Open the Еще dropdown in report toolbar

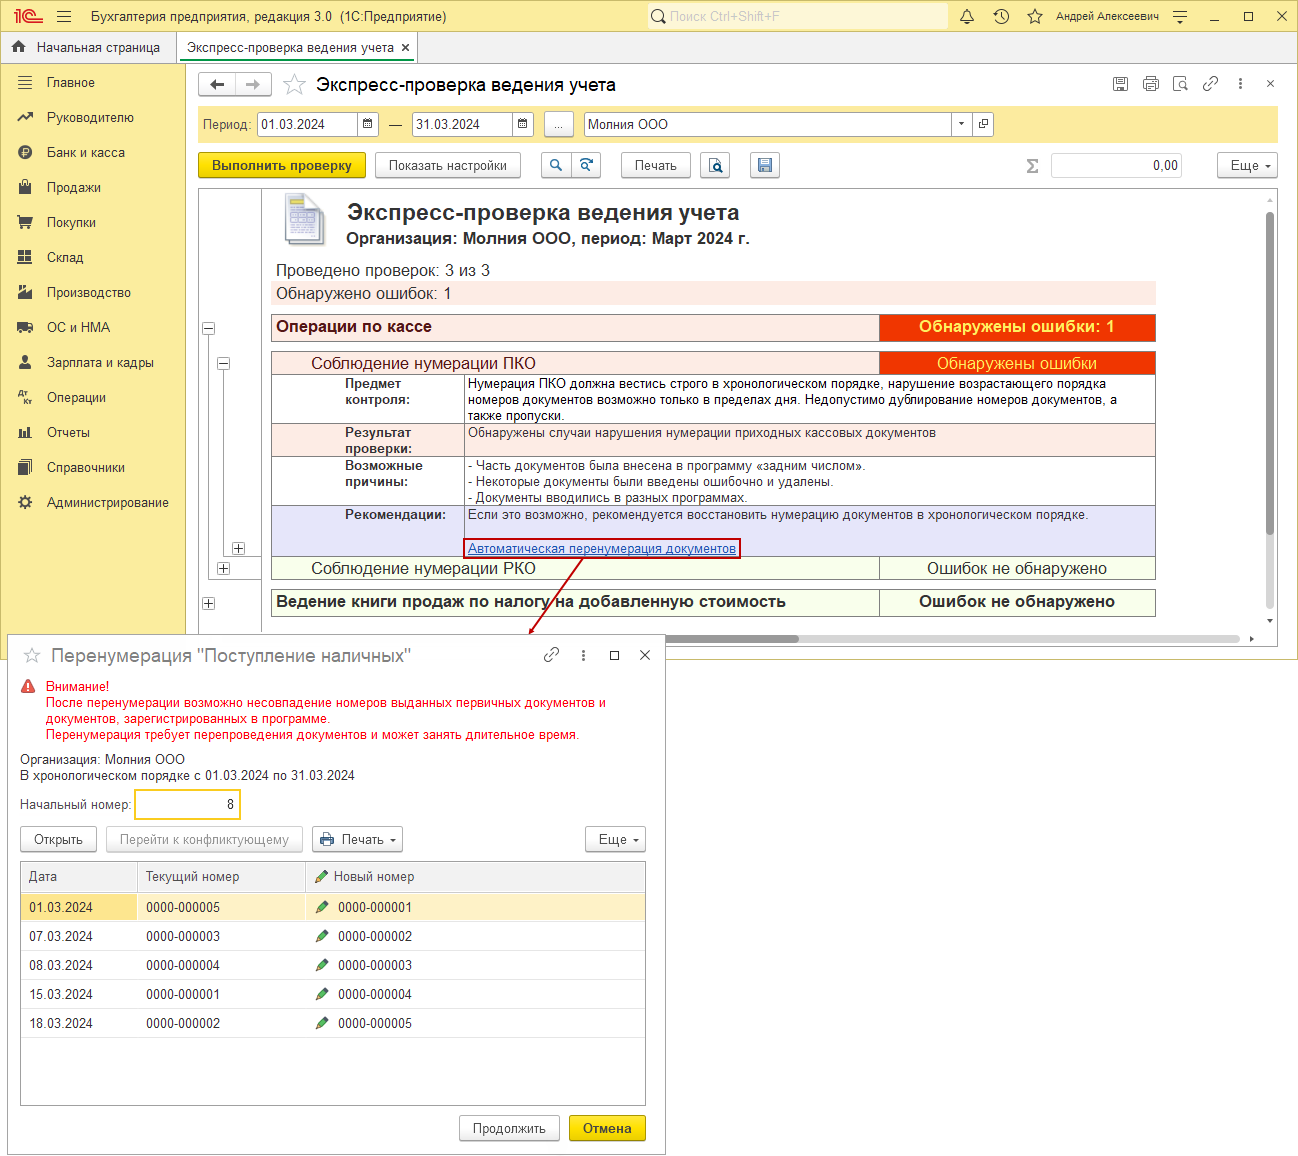click(x=1247, y=165)
